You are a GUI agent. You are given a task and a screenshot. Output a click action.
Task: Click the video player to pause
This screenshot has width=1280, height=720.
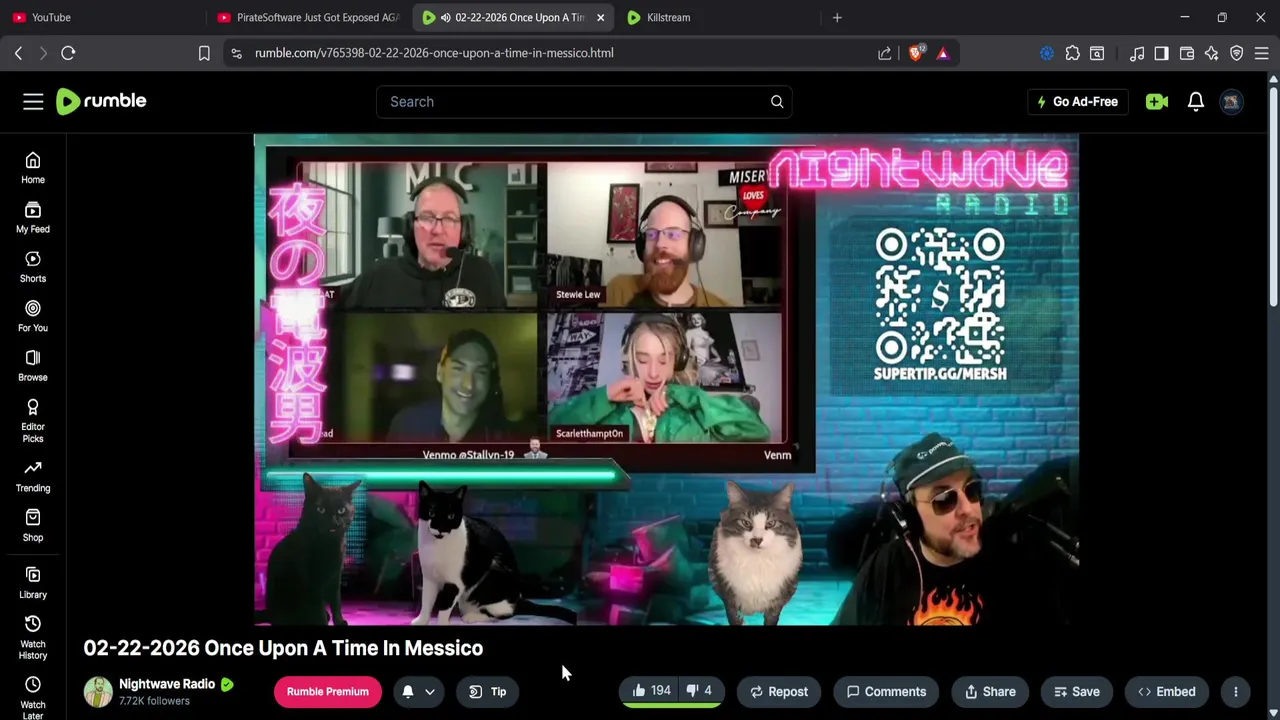pyautogui.click(x=666, y=380)
